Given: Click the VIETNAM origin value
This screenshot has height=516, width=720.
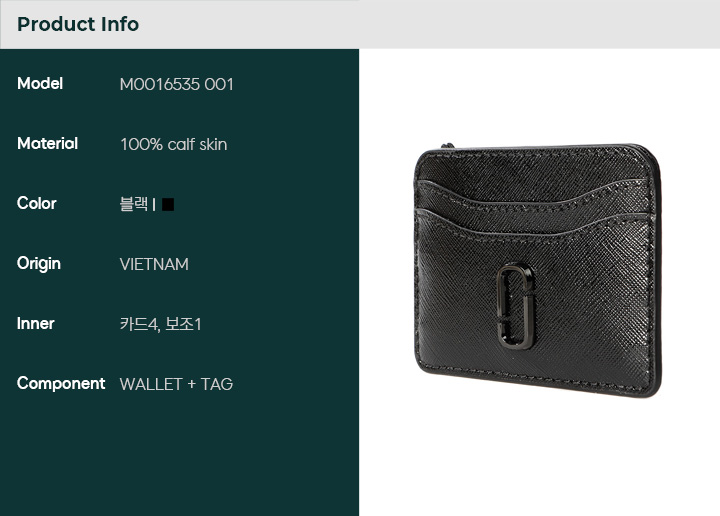Looking at the screenshot, I should [x=154, y=264].
